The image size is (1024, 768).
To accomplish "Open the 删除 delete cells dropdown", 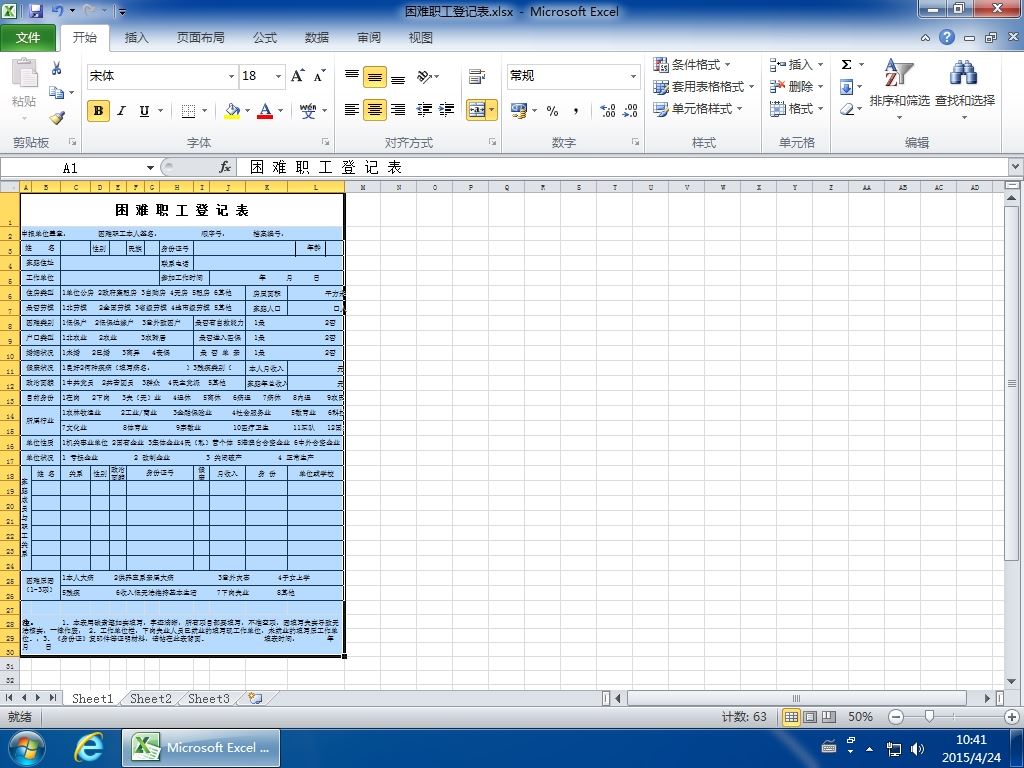I will [x=820, y=86].
